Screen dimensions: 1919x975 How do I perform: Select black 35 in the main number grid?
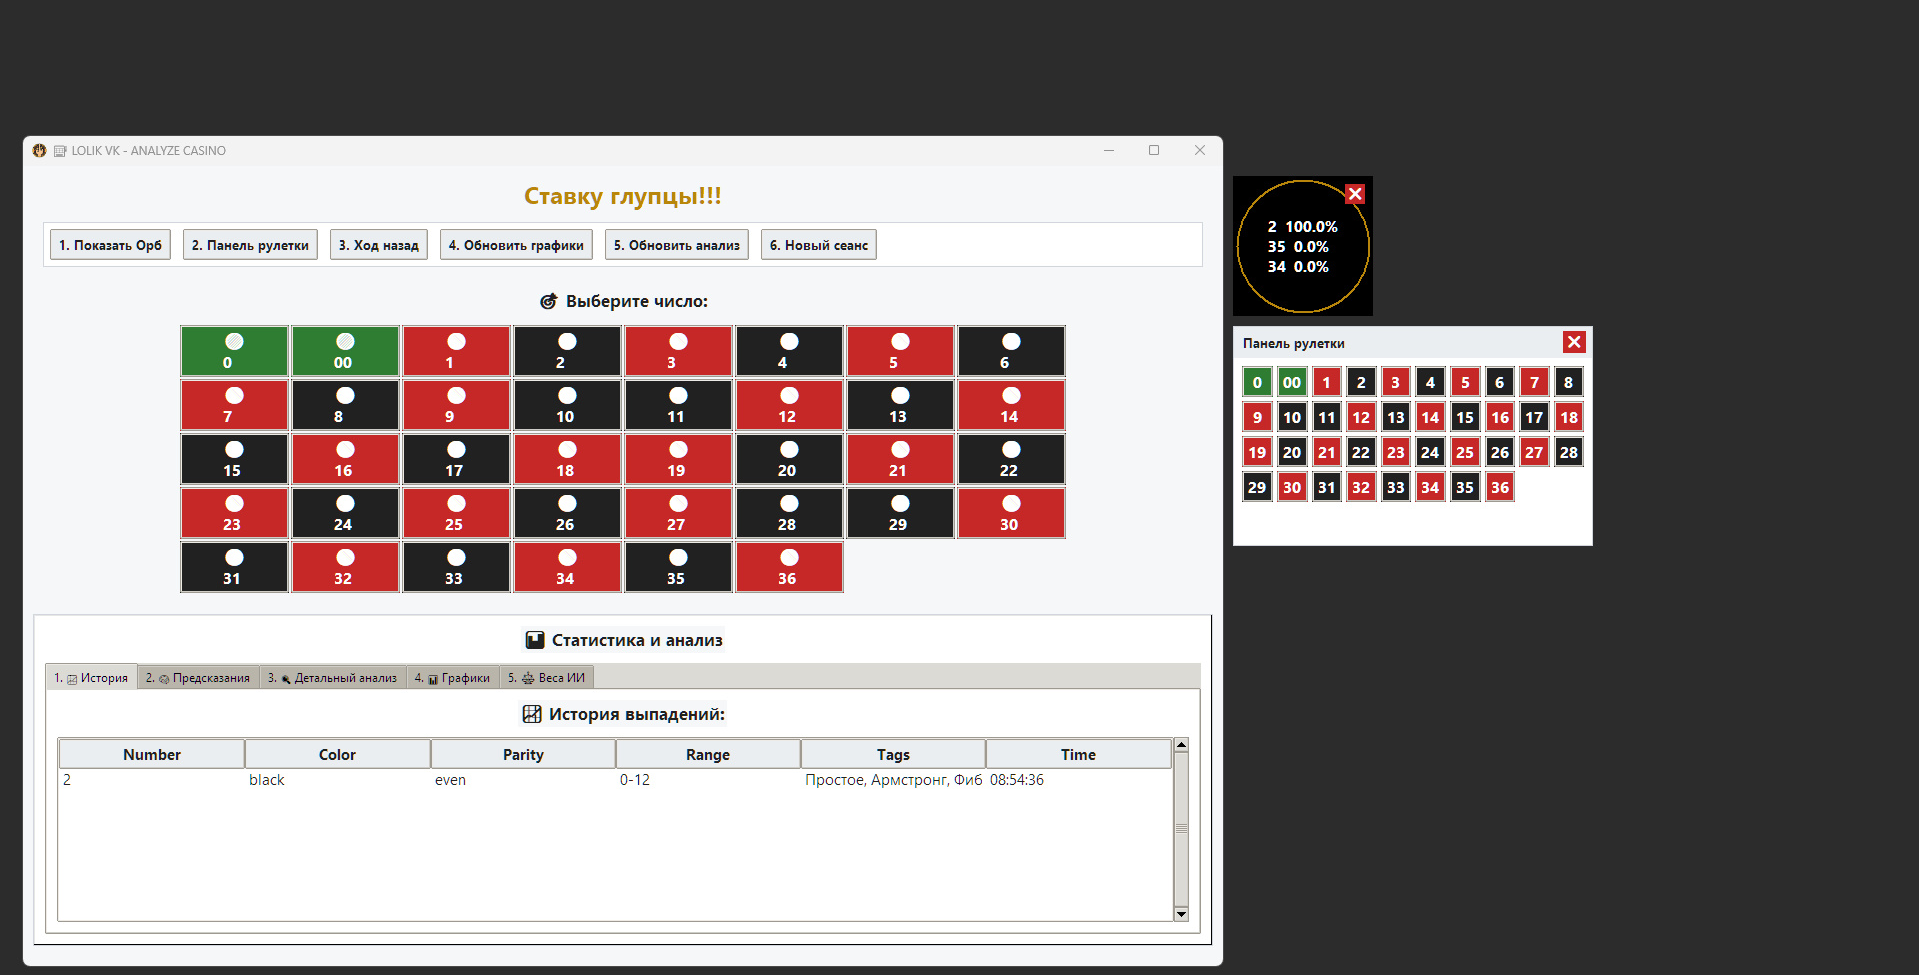[678, 567]
